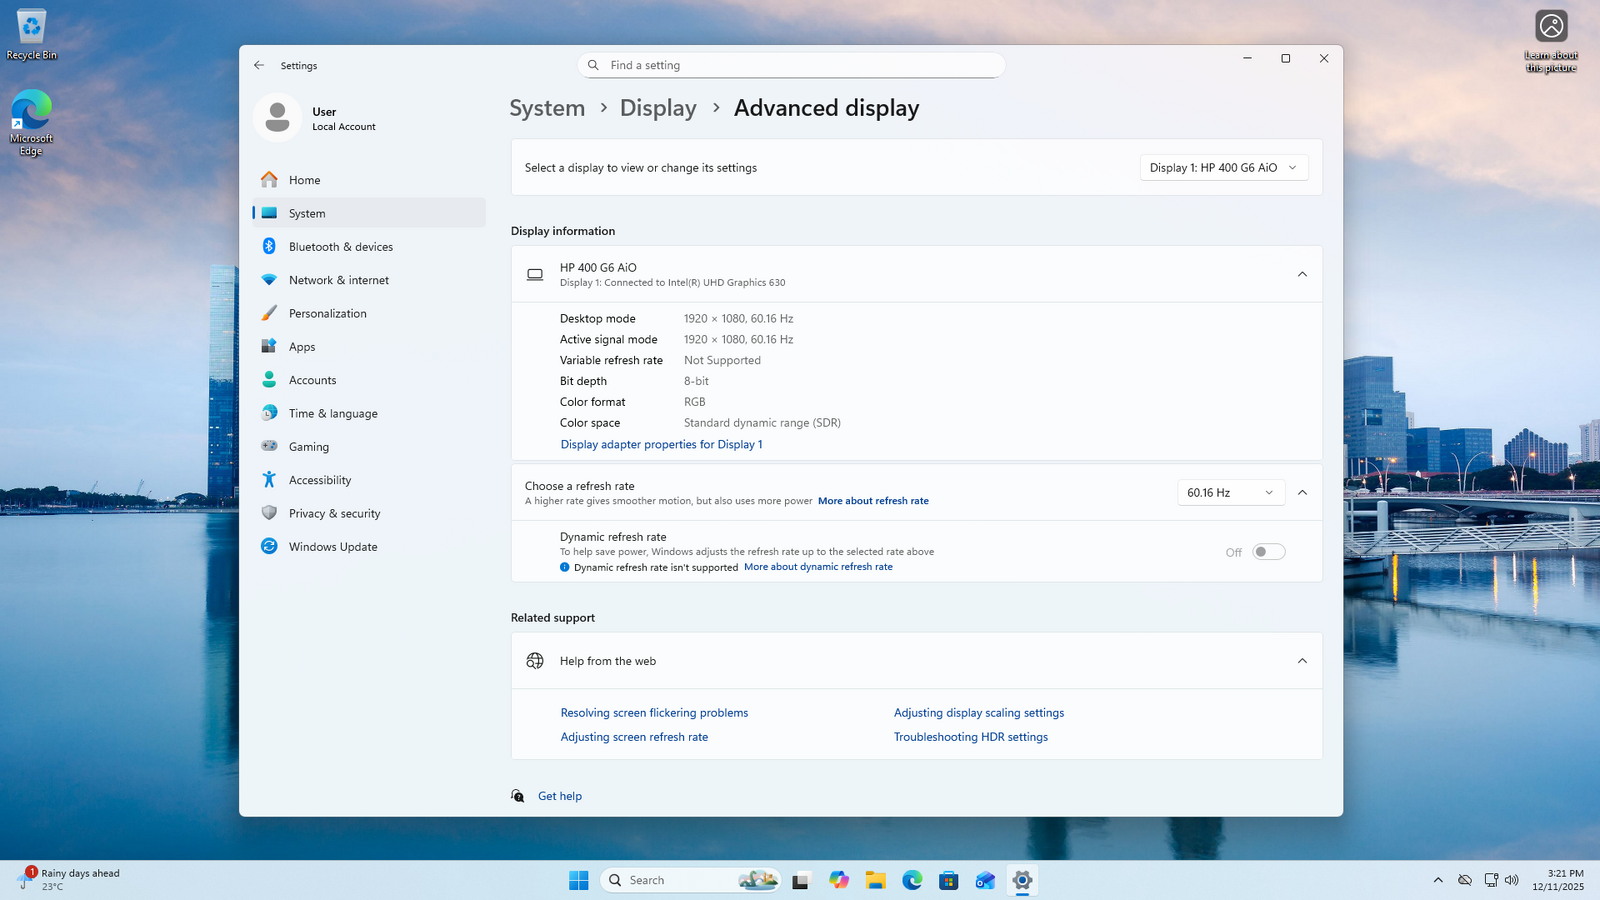The height and width of the screenshot is (900, 1600).
Task: Click the Accessibility figure icon
Action: [x=269, y=480]
